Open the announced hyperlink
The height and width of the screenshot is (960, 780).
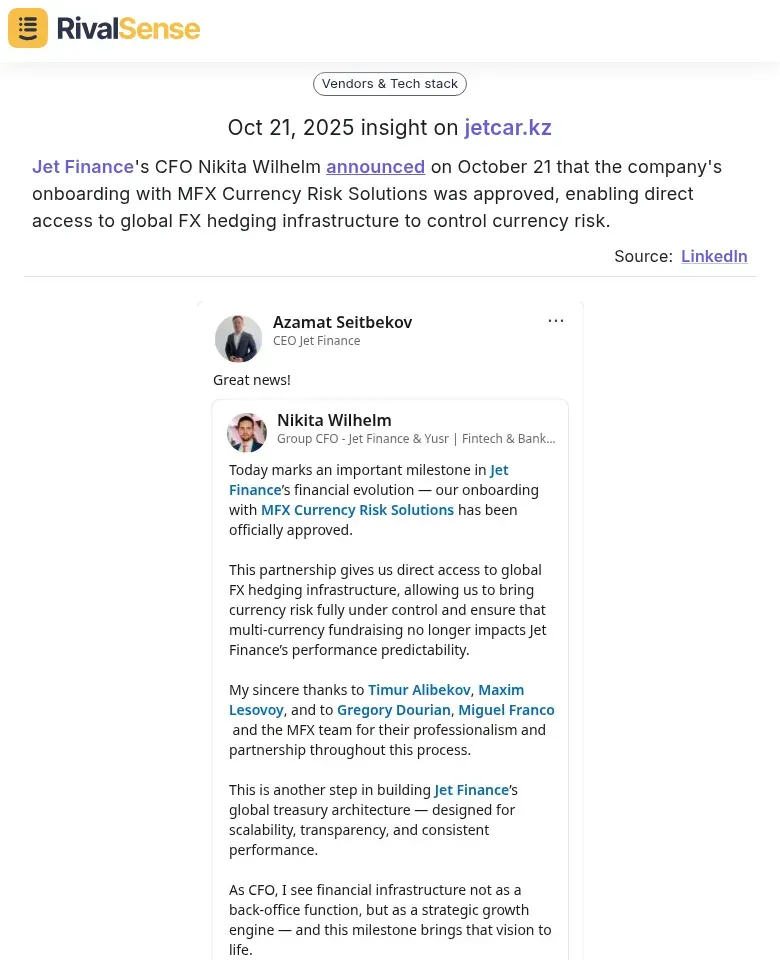pyautogui.click(x=375, y=166)
